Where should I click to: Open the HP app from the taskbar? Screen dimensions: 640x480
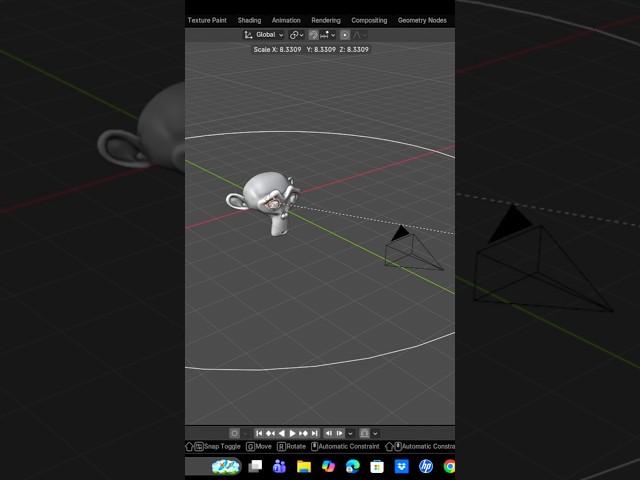(x=426, y=466)
